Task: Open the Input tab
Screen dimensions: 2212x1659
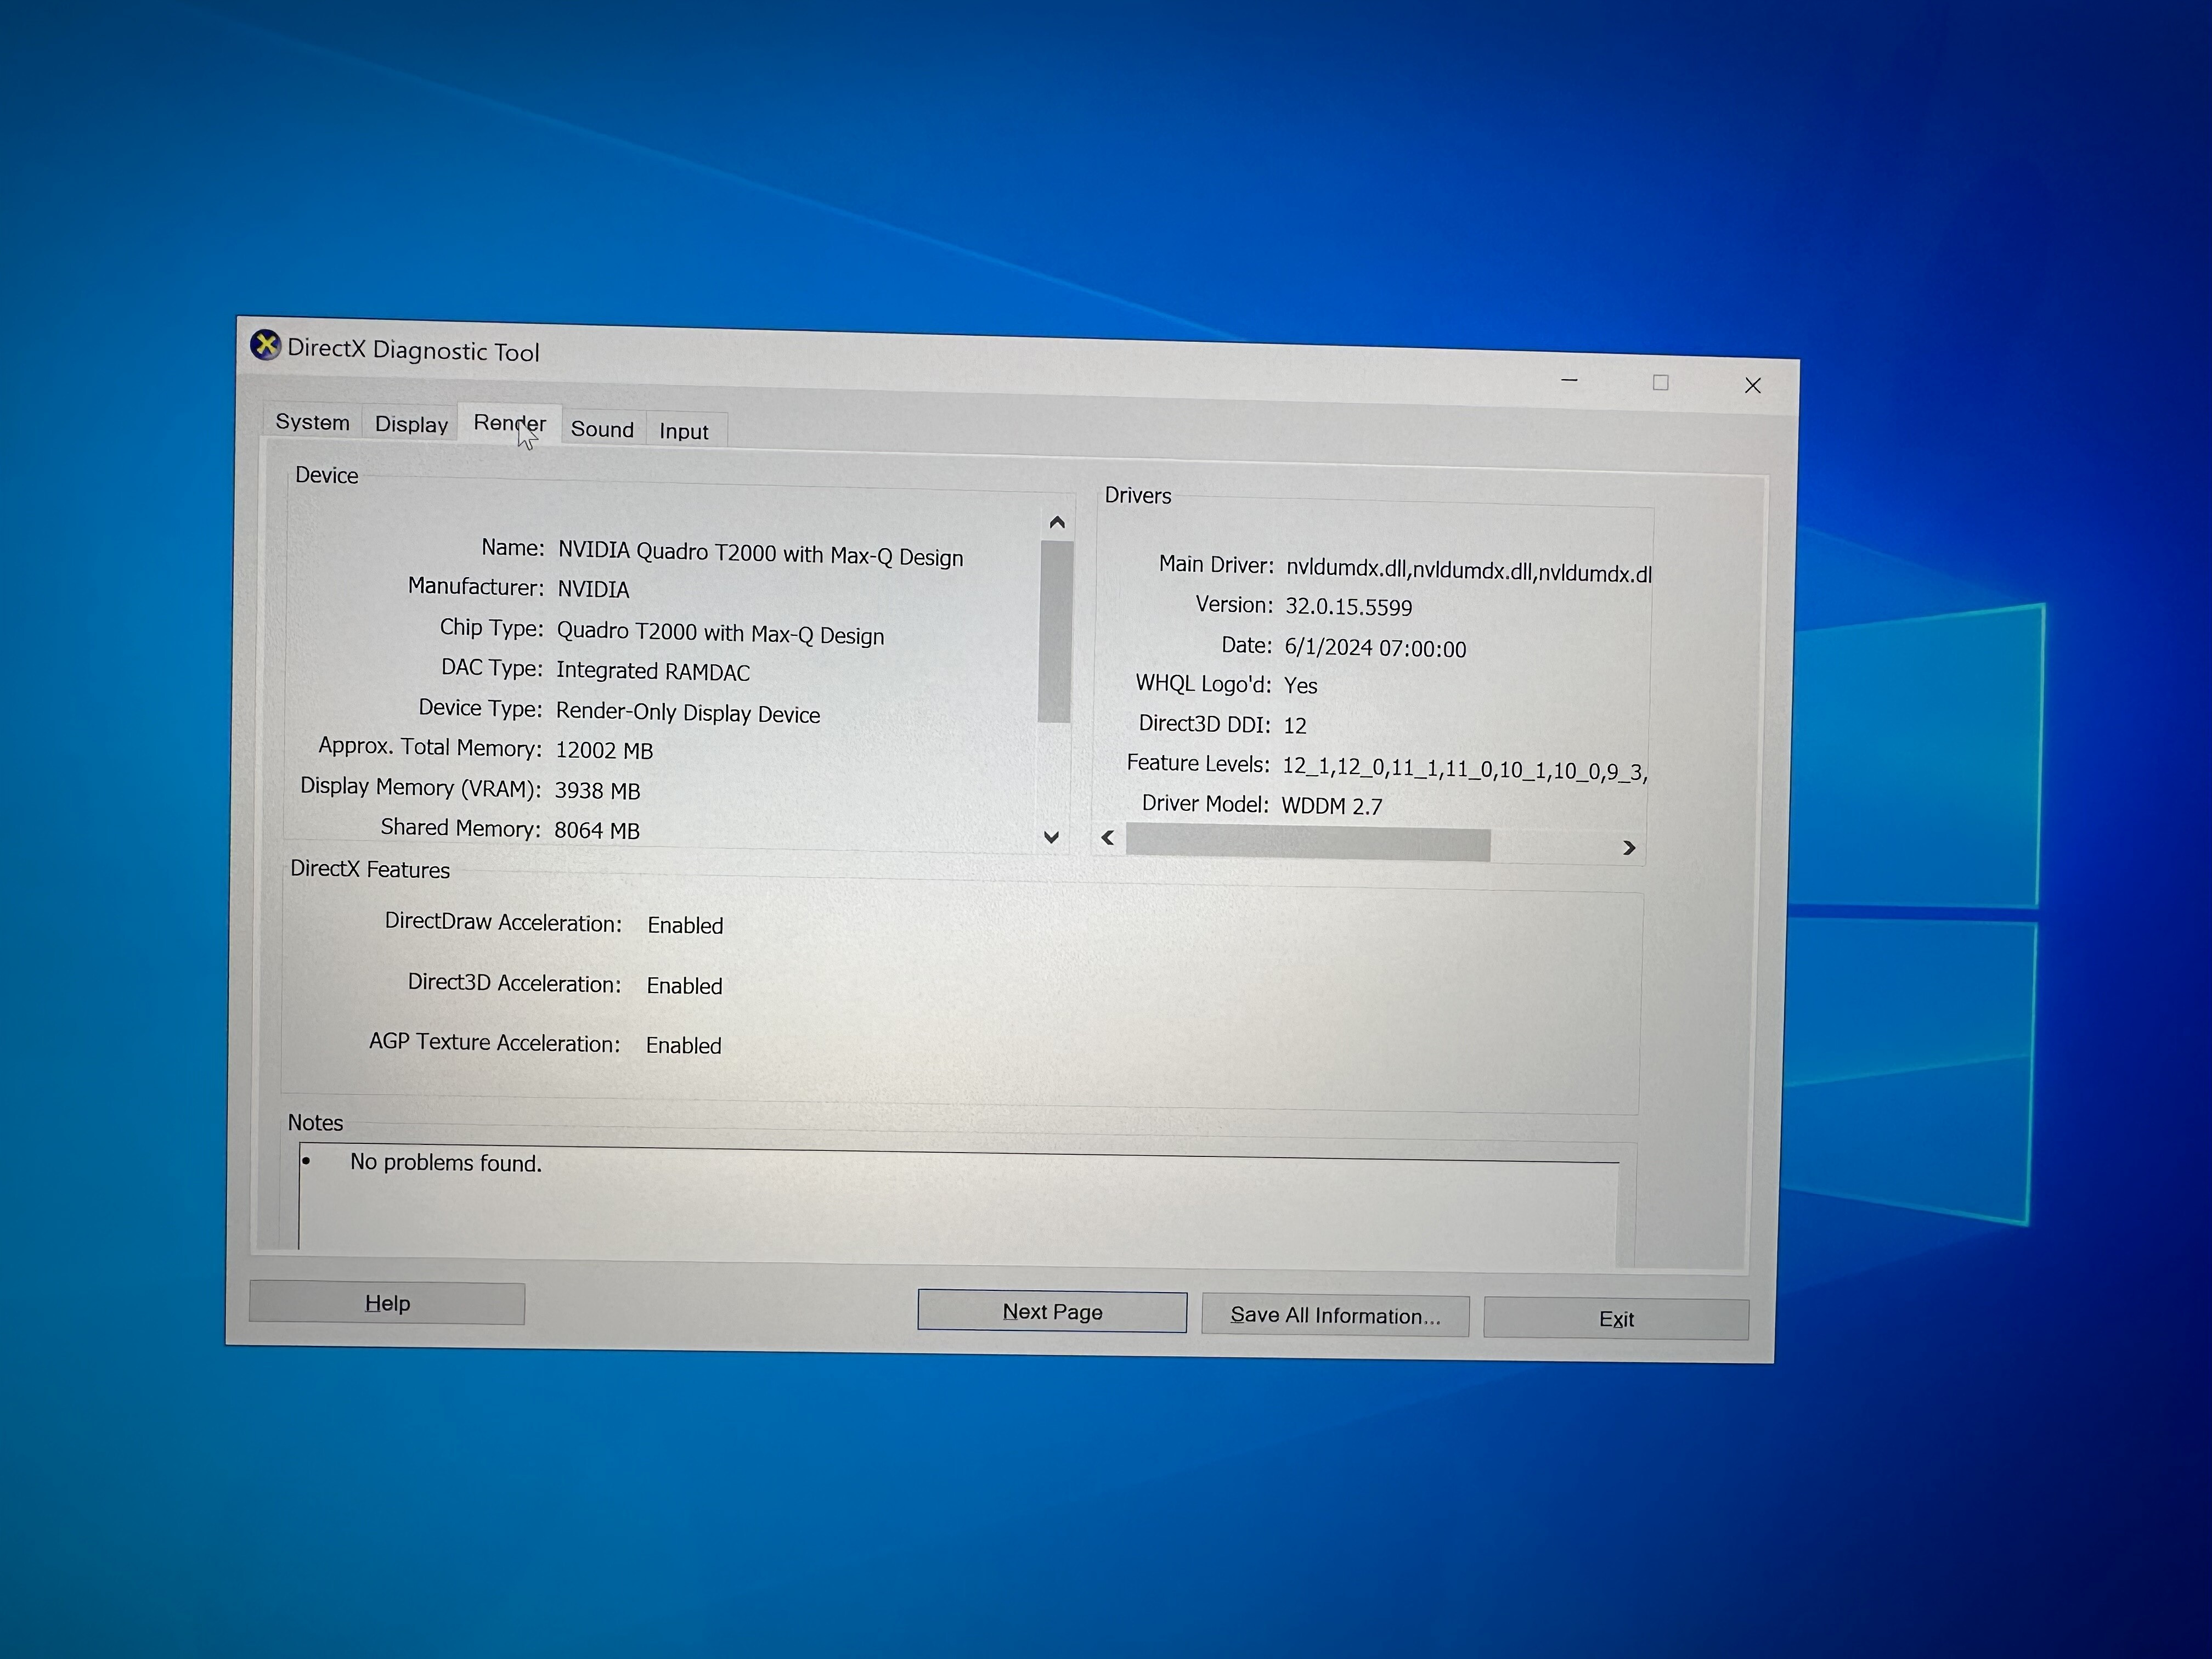Action: coord(684,431)
